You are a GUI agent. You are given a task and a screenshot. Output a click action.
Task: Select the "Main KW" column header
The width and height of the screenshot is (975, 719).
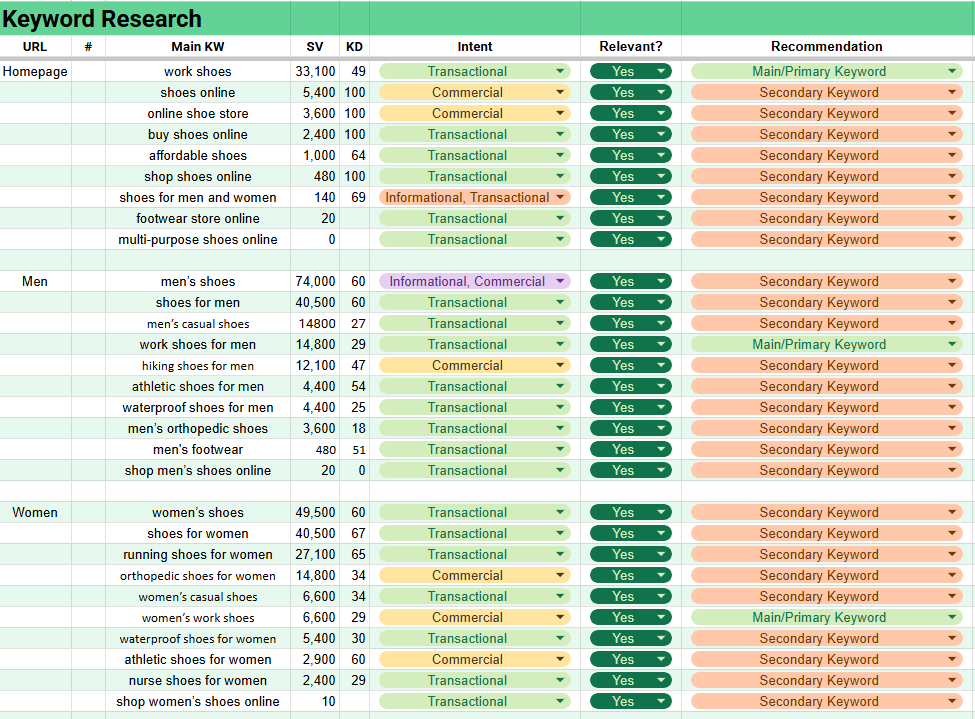pyautogui.click(x=197, y=46)
